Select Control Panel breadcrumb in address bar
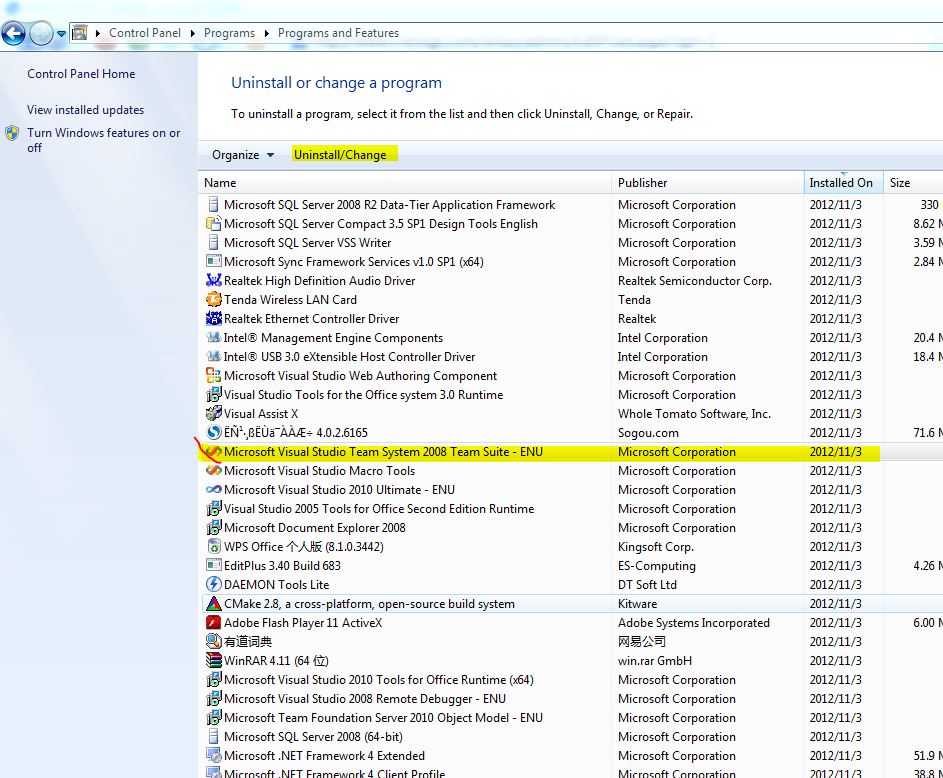 pyautogui.click(x=145, y=33)
